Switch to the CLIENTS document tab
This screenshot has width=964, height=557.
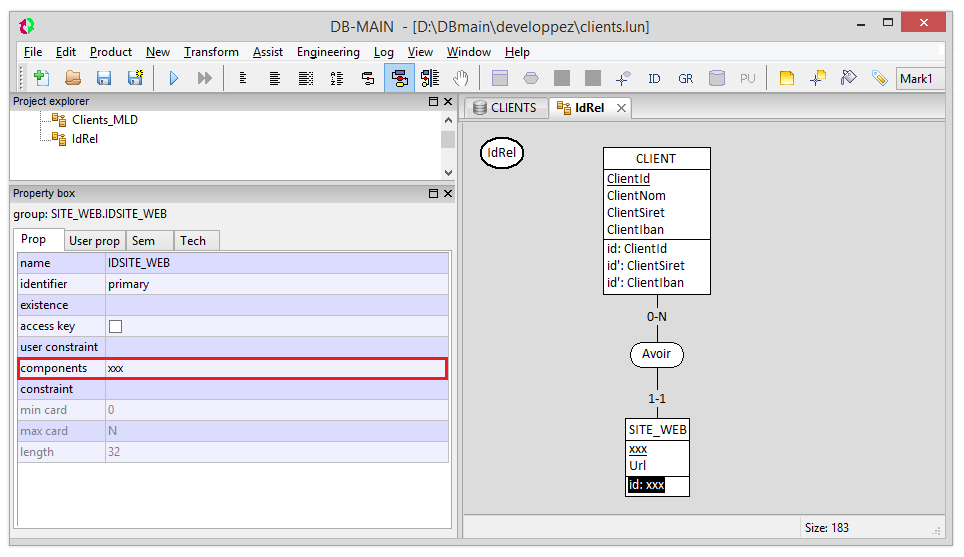[506, 108]
